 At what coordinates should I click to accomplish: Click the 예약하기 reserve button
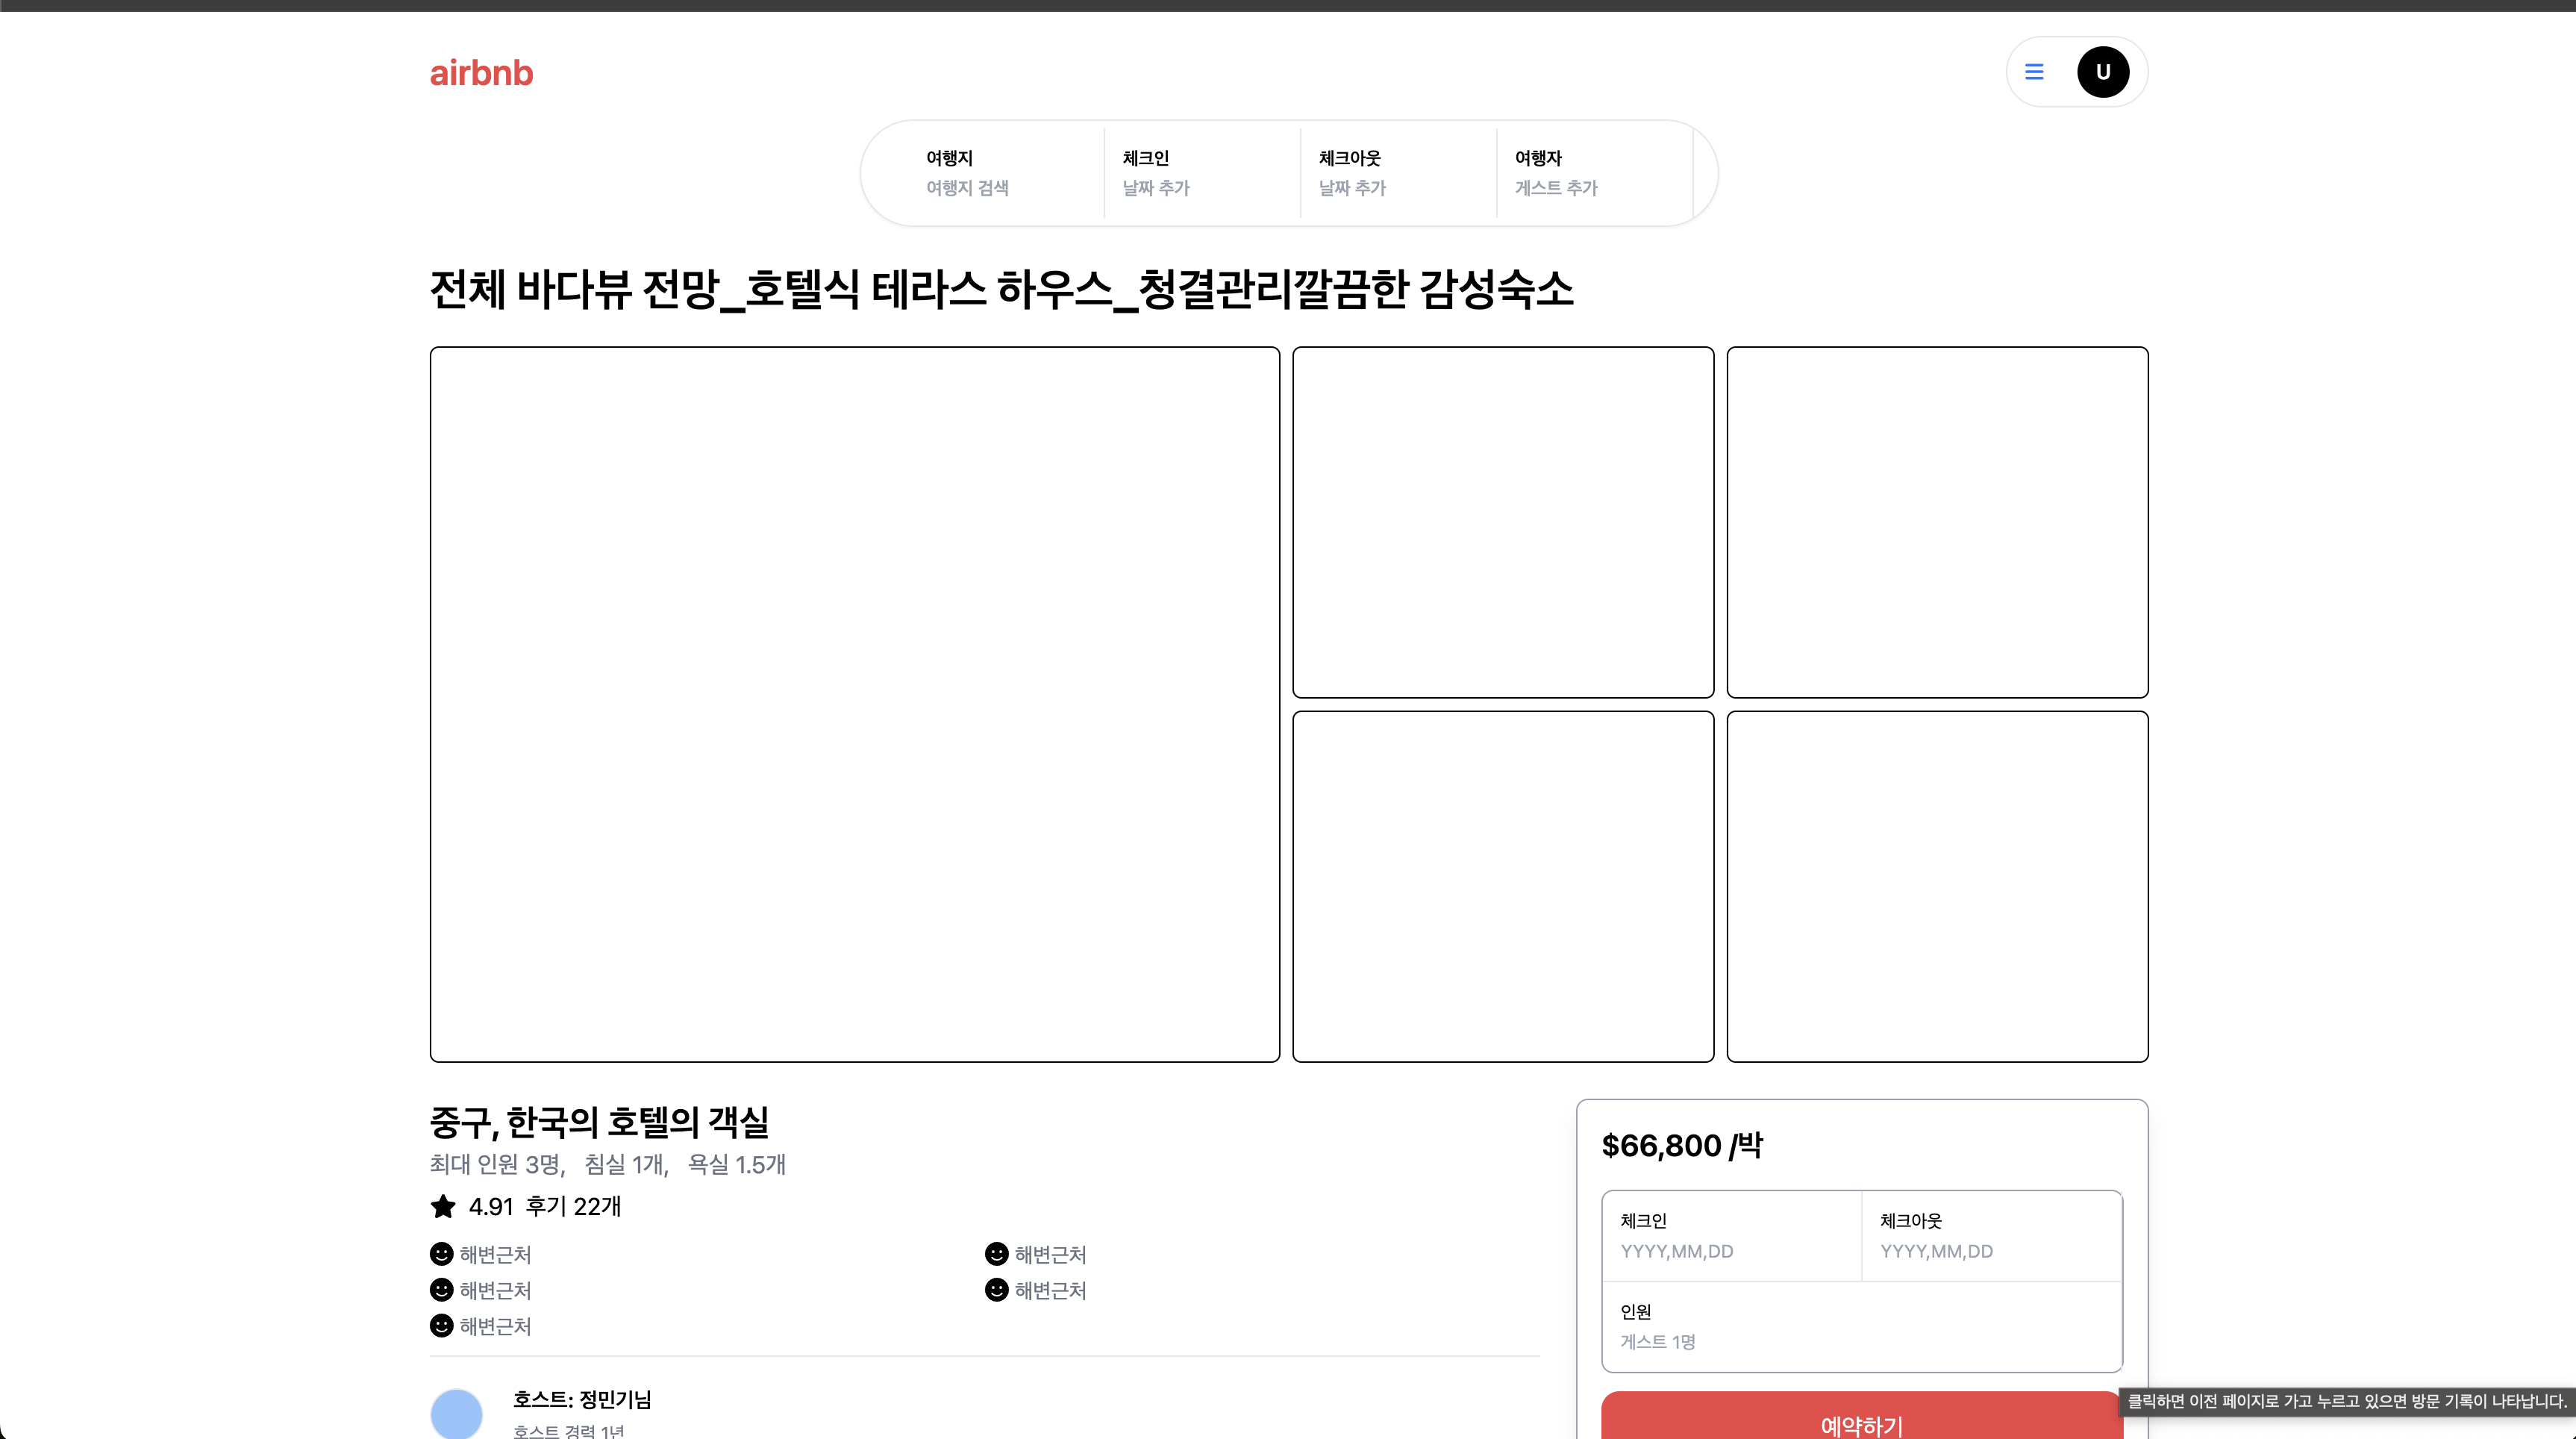point(1861,1420)
